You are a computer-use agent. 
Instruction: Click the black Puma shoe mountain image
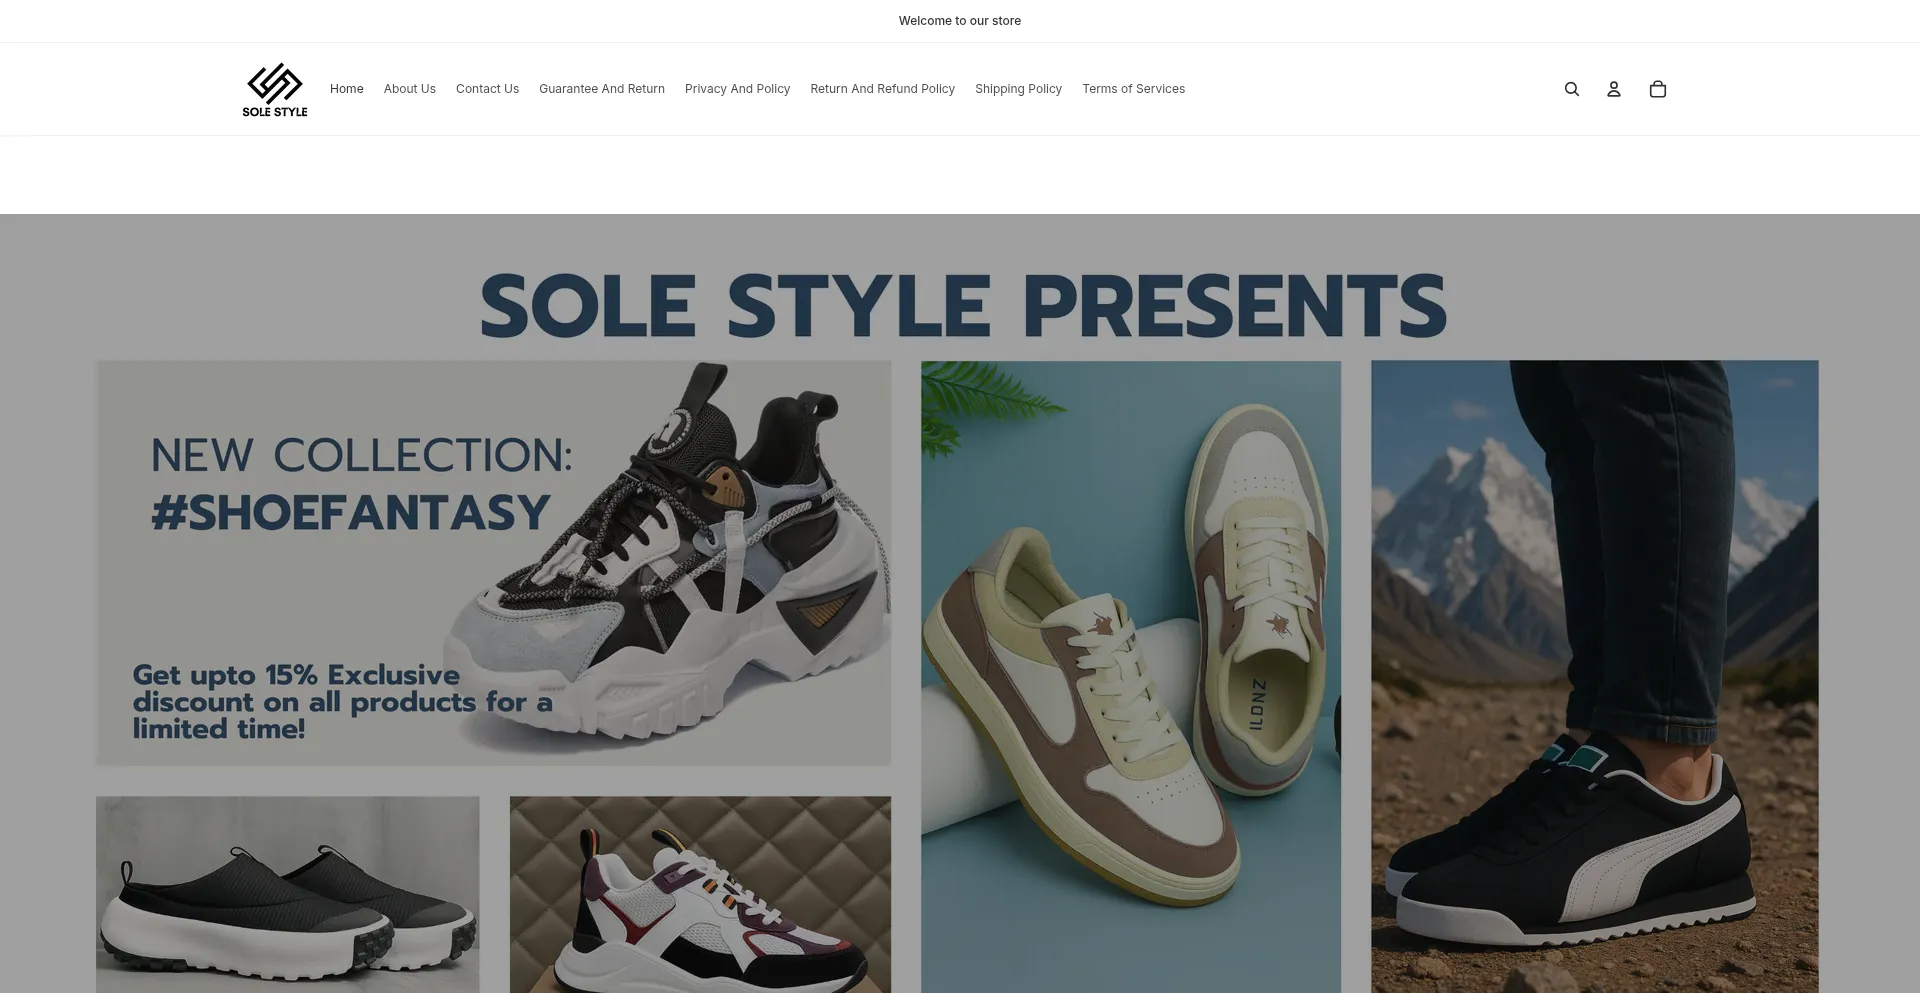[x=1595, y=677]
